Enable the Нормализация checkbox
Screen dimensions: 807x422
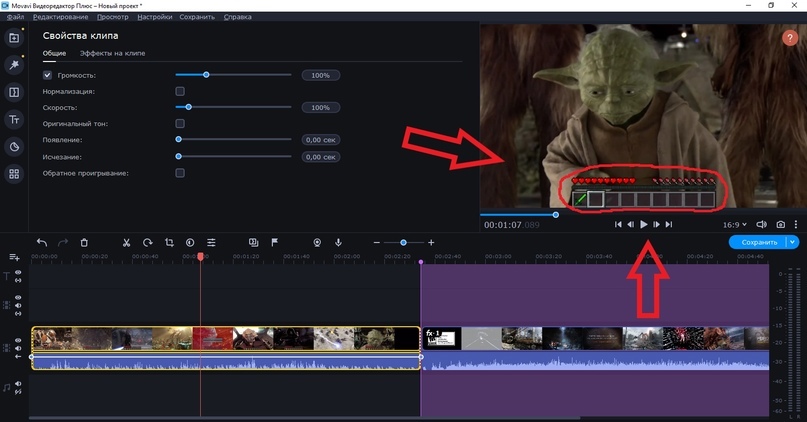pyautogui.click(x=180, y=91)
